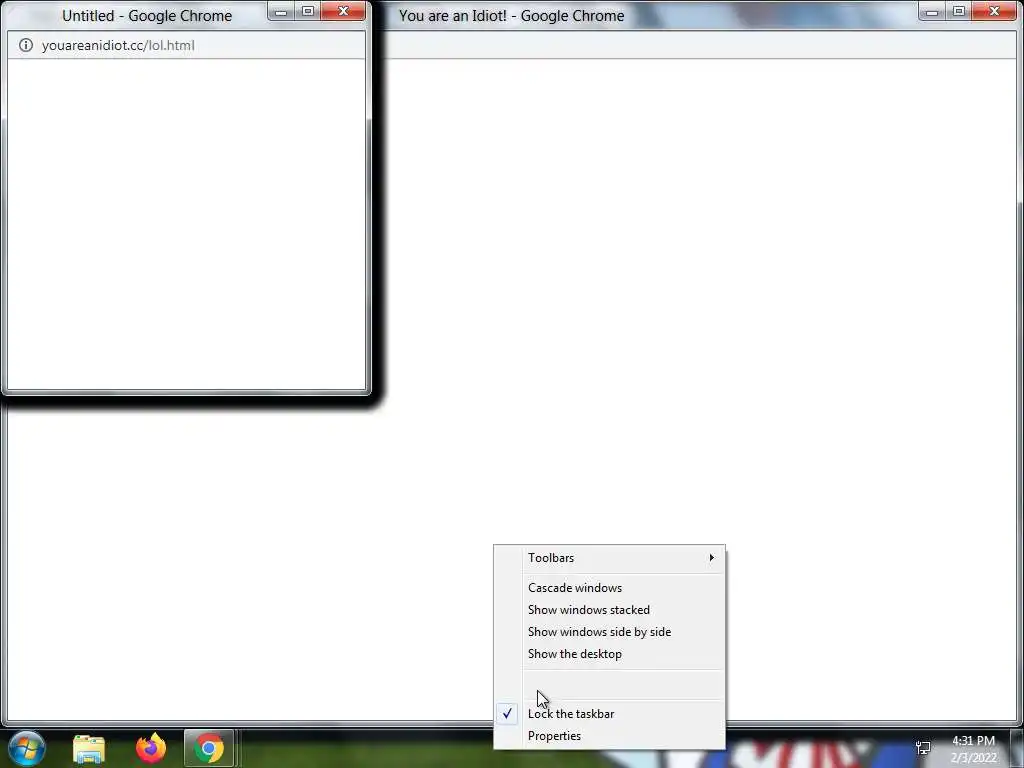Toggle Lock the taskbar option
1024x768 pixels.
pyautogui.click(x=609, y=714)
